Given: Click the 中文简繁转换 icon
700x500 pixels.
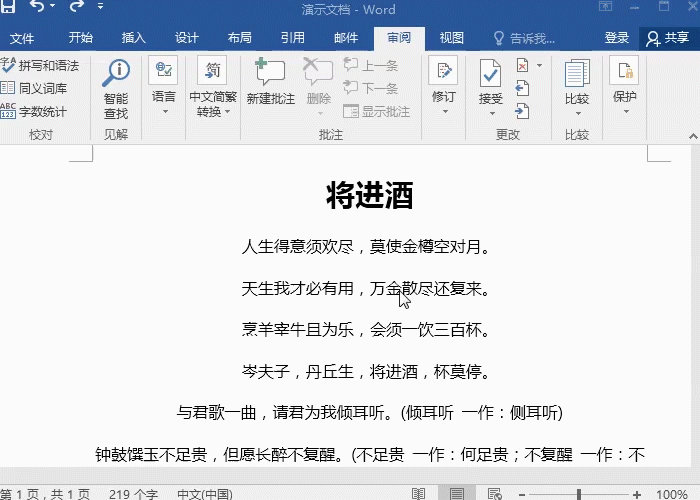Looking at the screenshot, I should coord(212,70).
